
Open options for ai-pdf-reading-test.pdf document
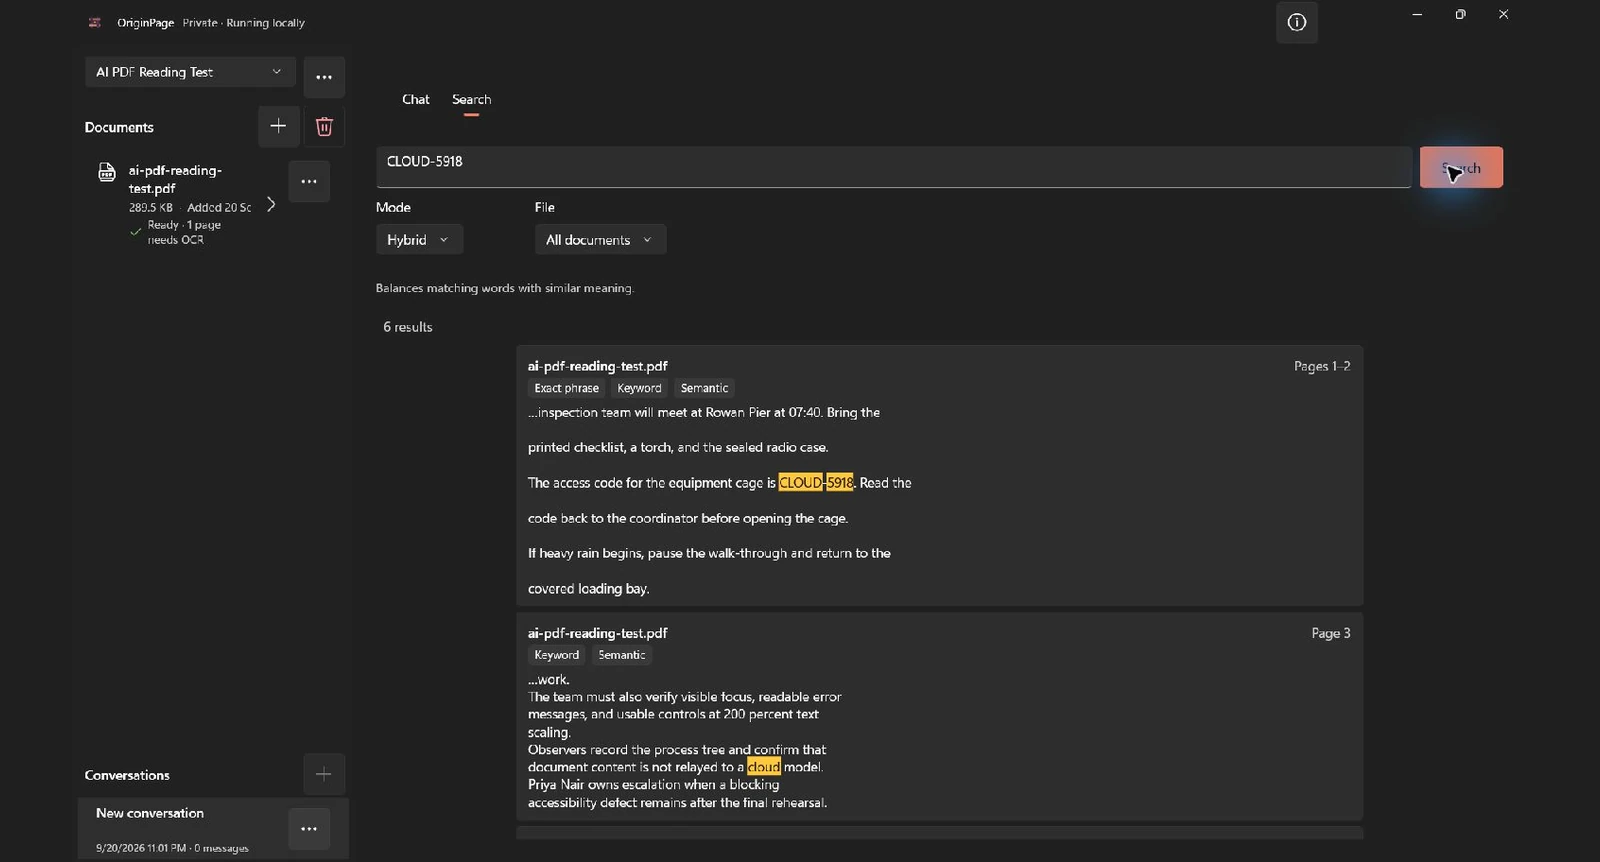(309, 182)
